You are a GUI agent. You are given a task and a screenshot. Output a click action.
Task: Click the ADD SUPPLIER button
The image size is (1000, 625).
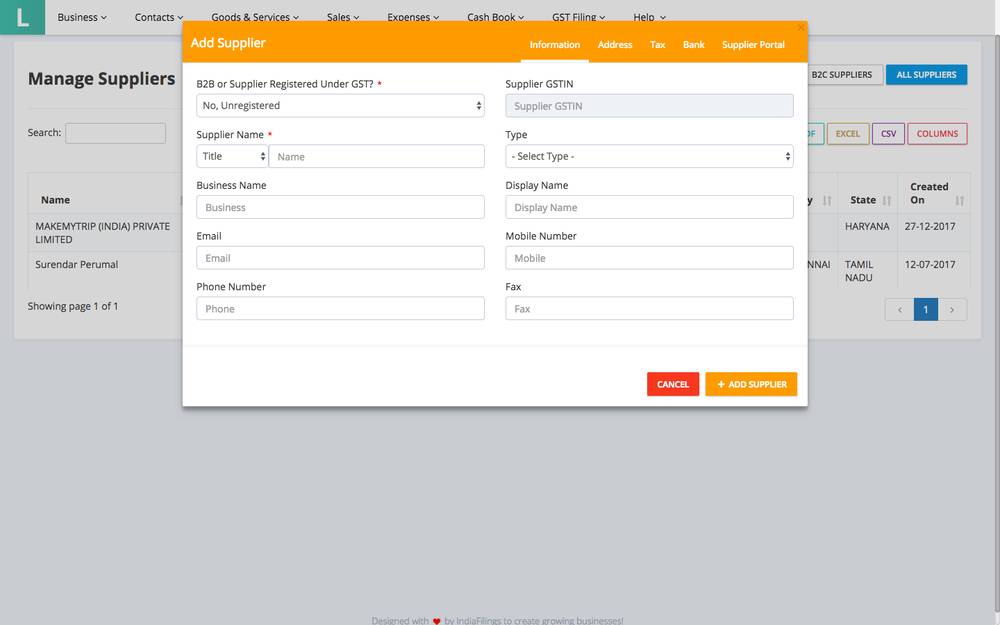point(751,383)
